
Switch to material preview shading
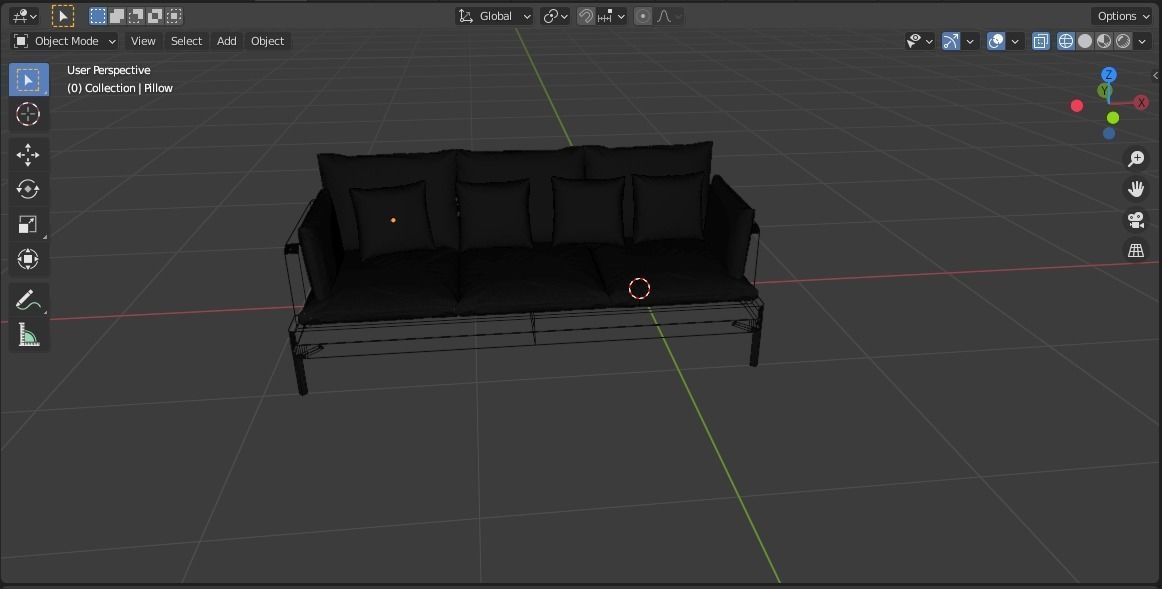click(1104, 41)
